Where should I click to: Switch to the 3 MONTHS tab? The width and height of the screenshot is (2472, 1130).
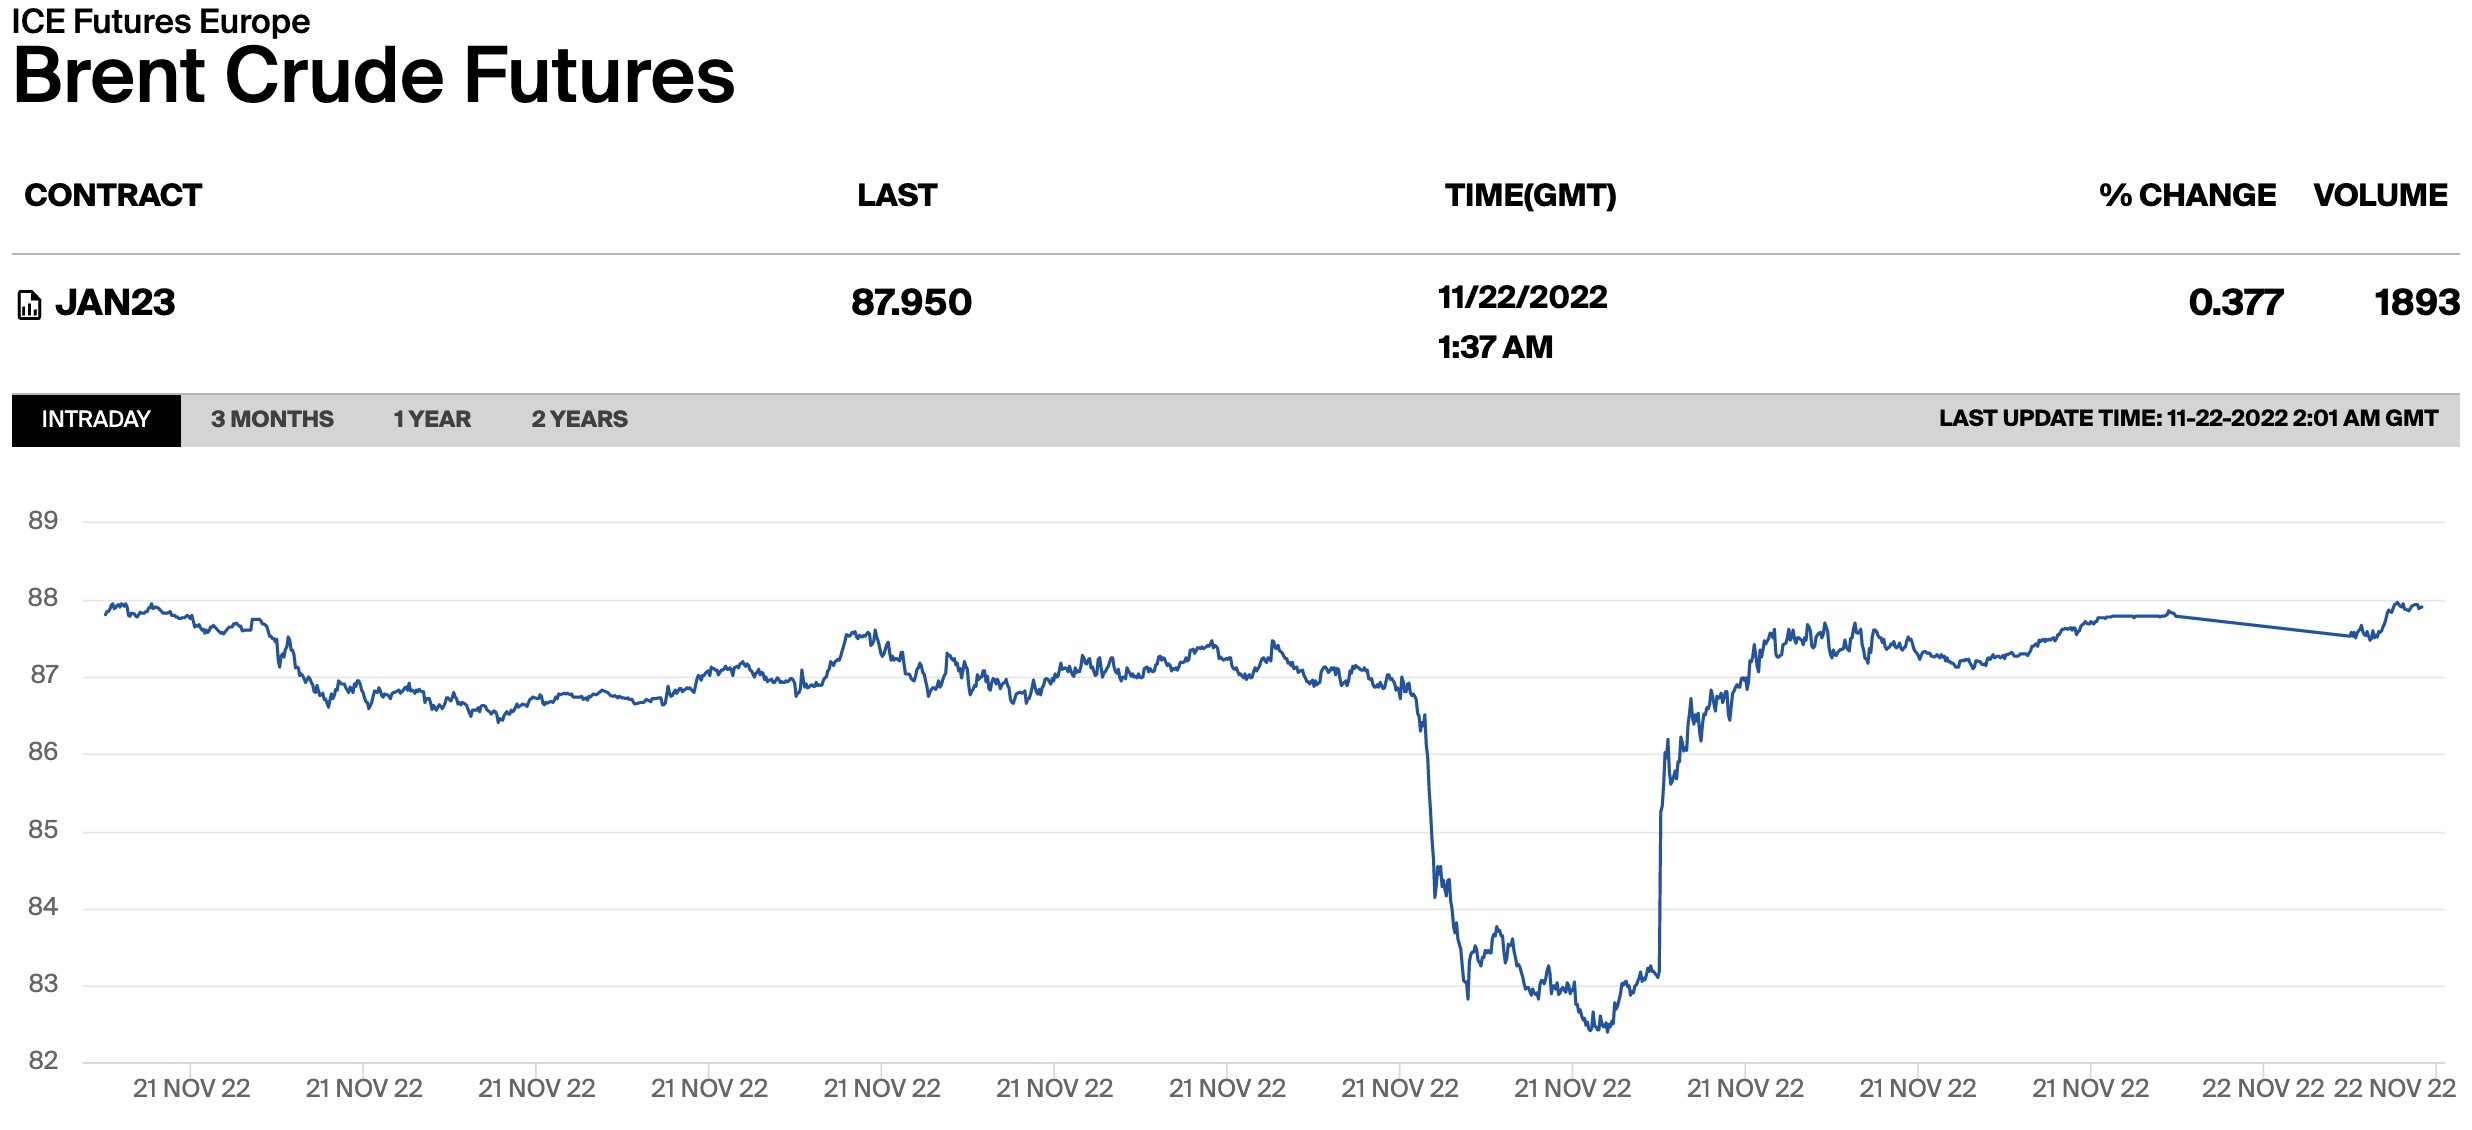(272, 420)
